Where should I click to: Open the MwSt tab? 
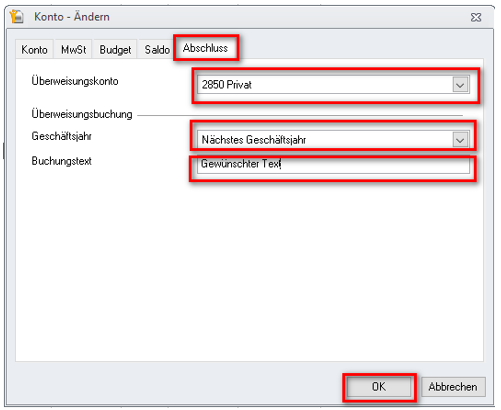click(x=73, y=50)
